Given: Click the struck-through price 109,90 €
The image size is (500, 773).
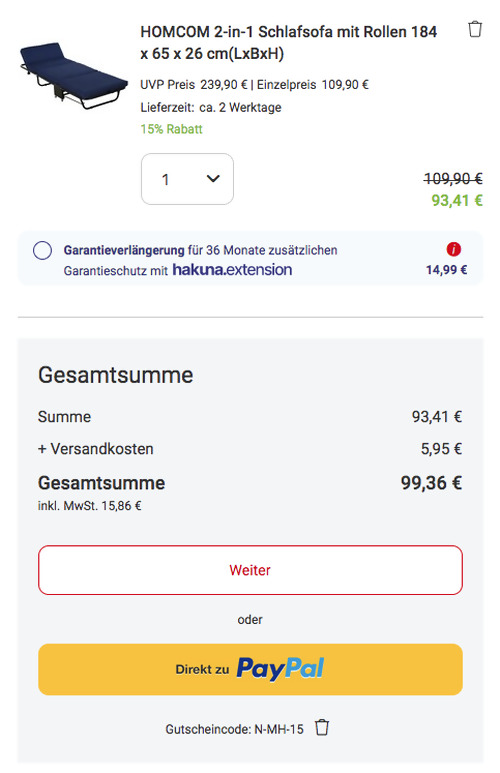Looking at the screenshot, I should pos(453,178).
